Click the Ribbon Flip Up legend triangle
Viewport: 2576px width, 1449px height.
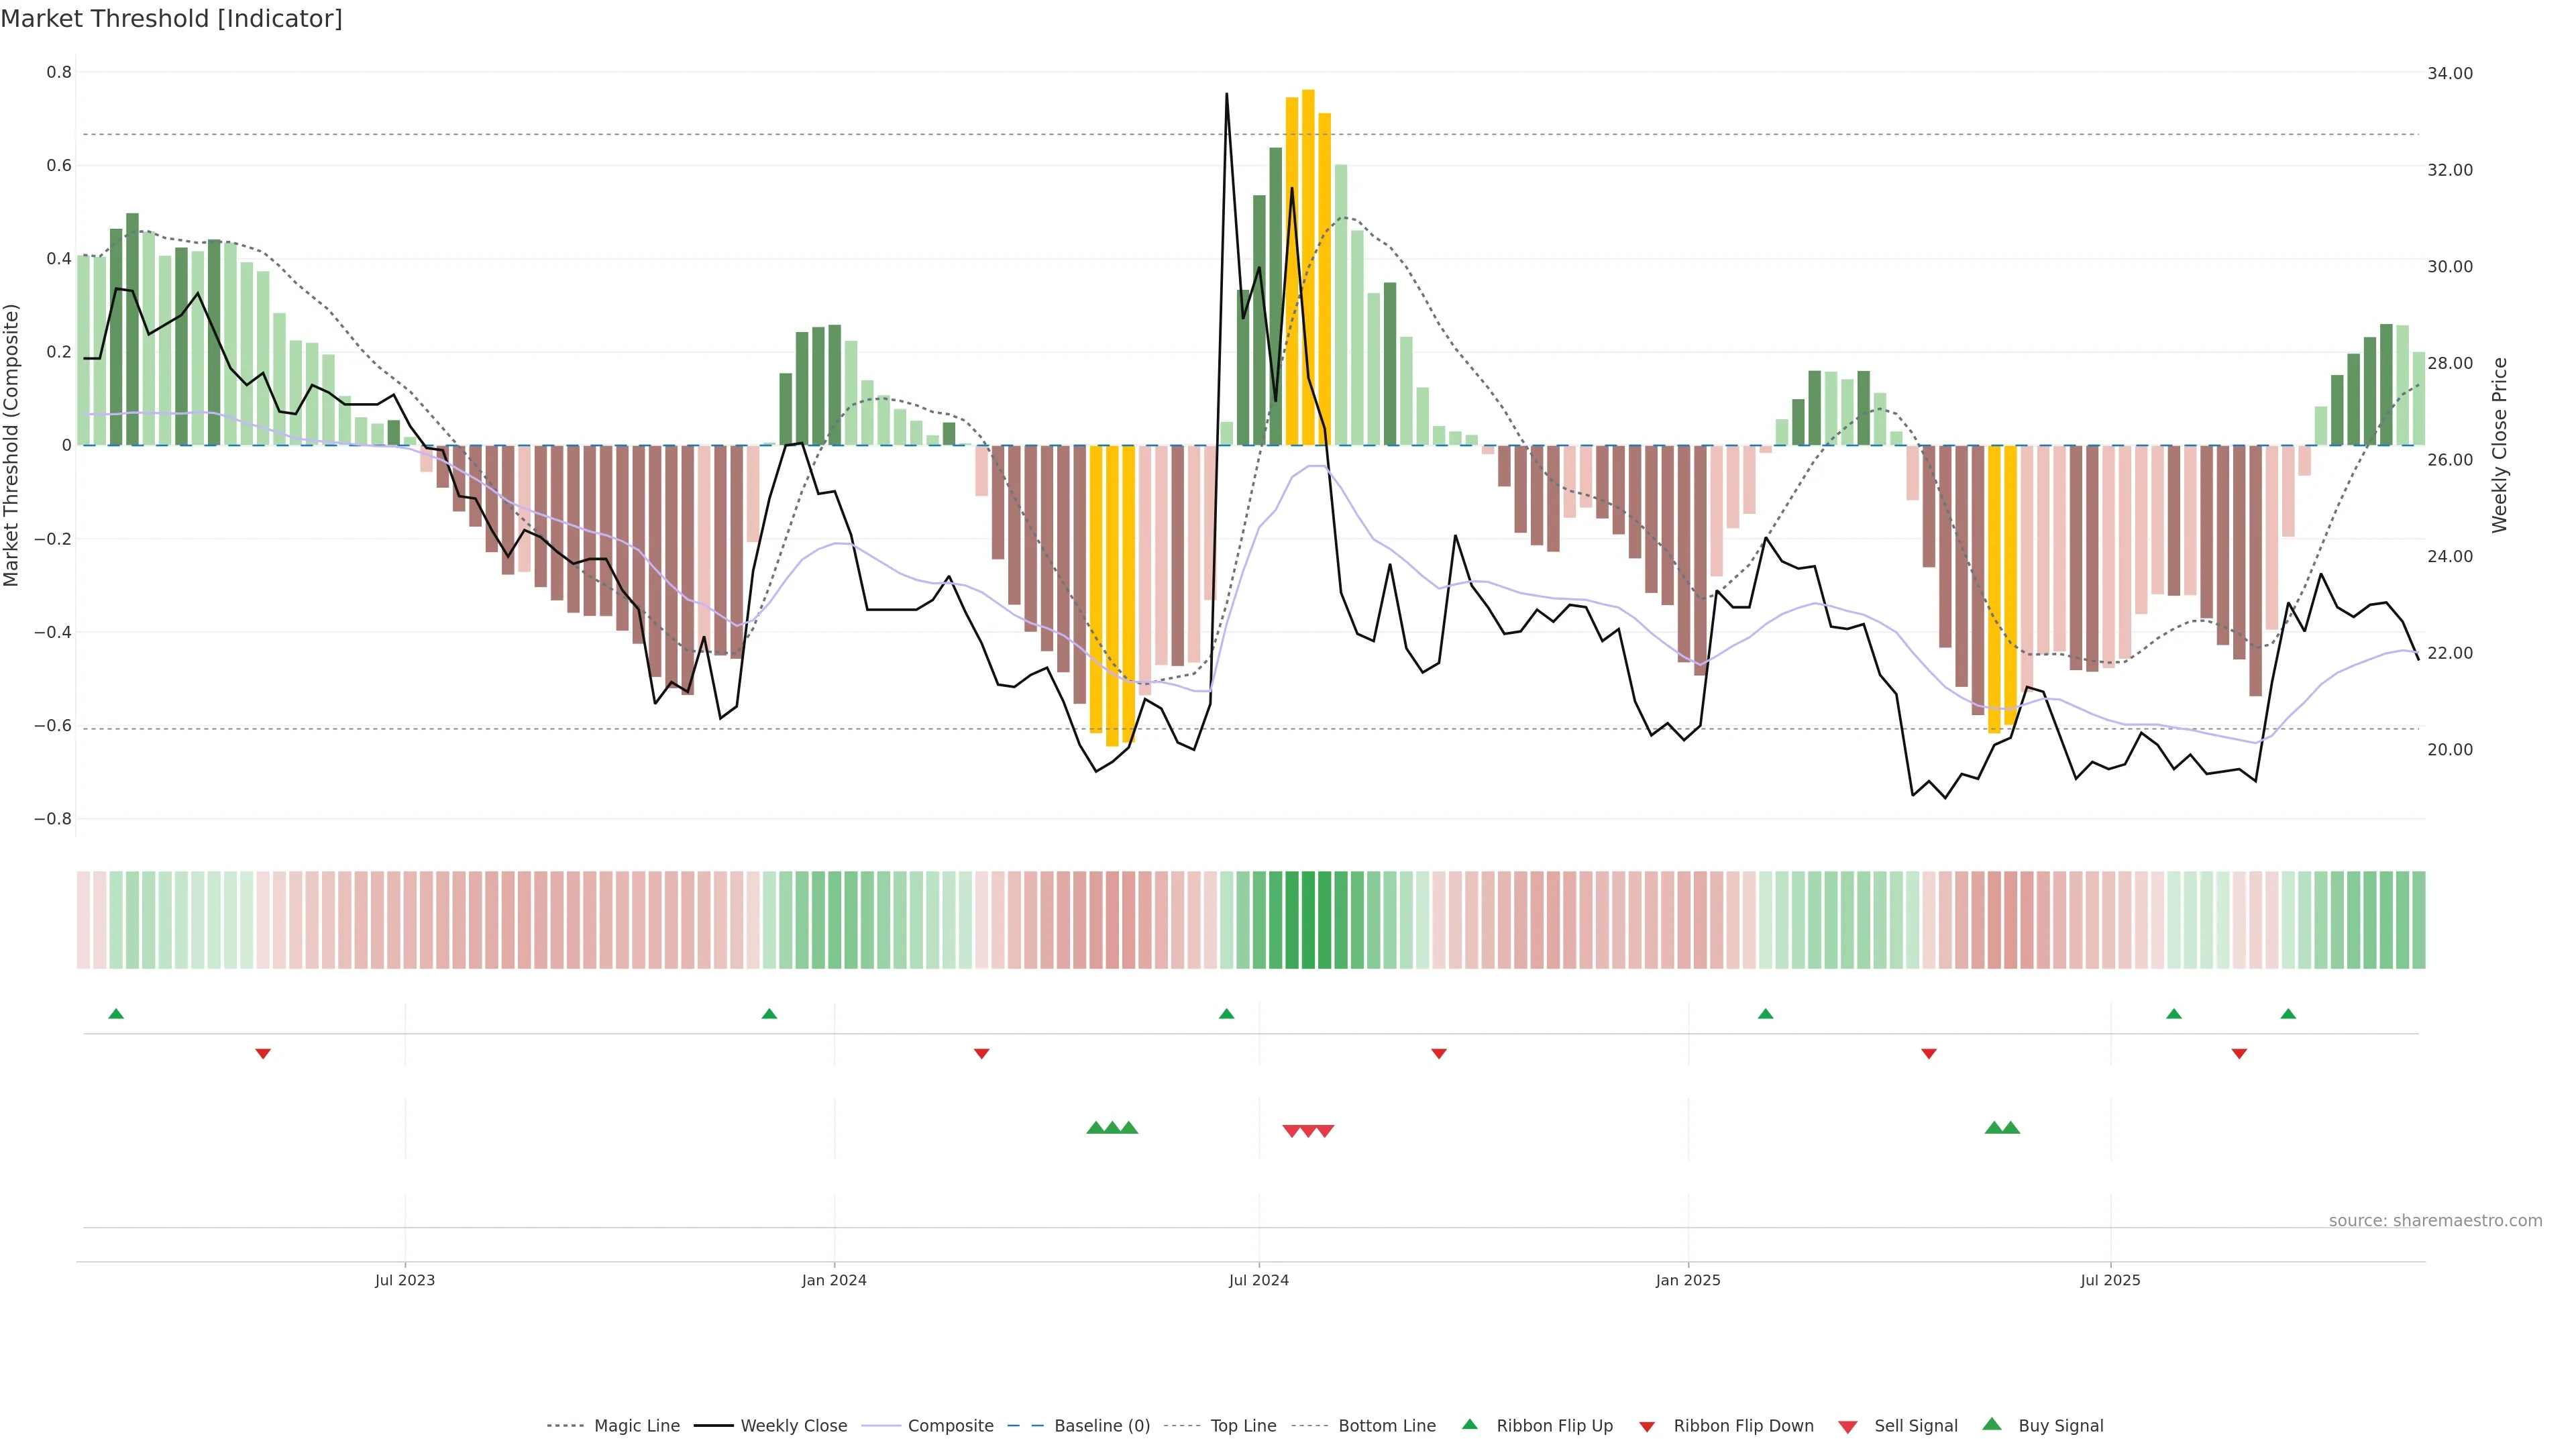1469,1424
